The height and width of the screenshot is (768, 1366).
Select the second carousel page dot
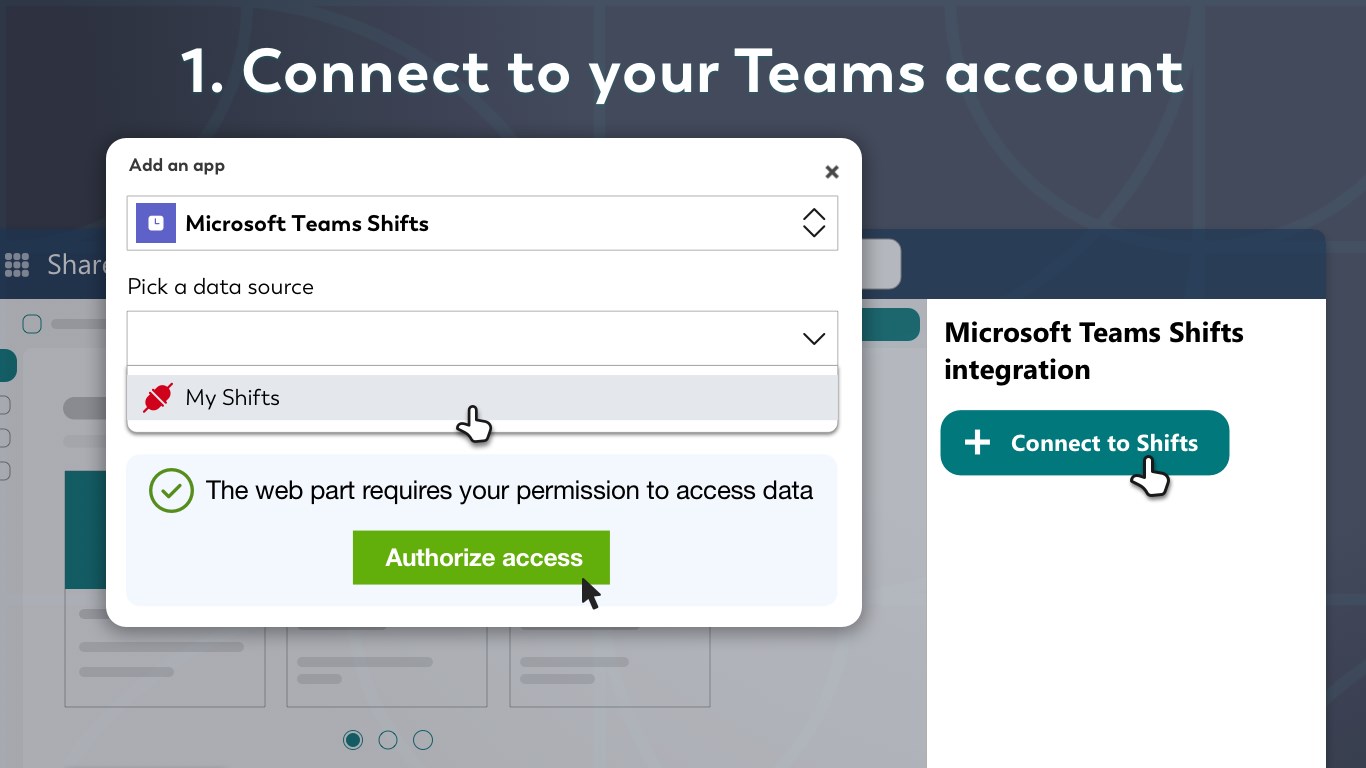(x=388, y=740)
